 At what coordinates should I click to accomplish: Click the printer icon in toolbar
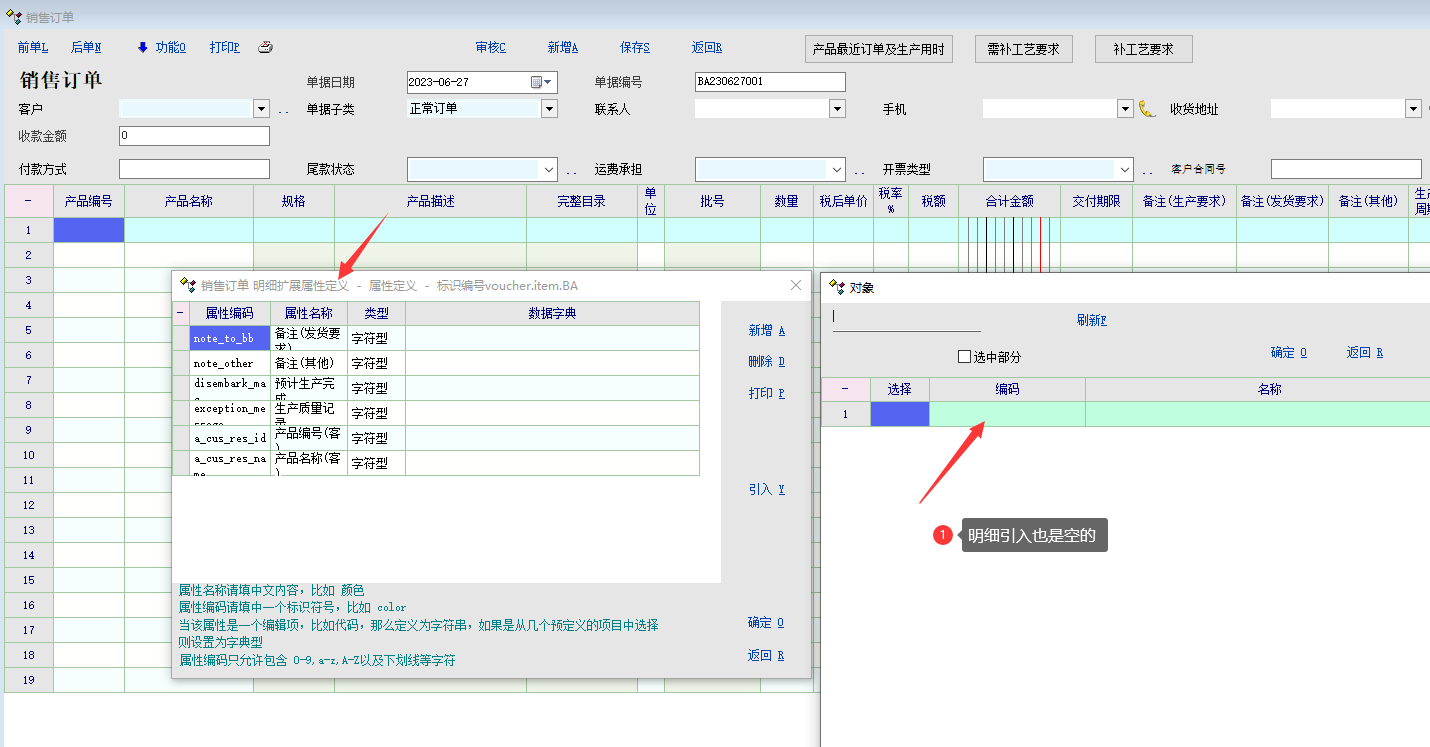tap(265, 47)
